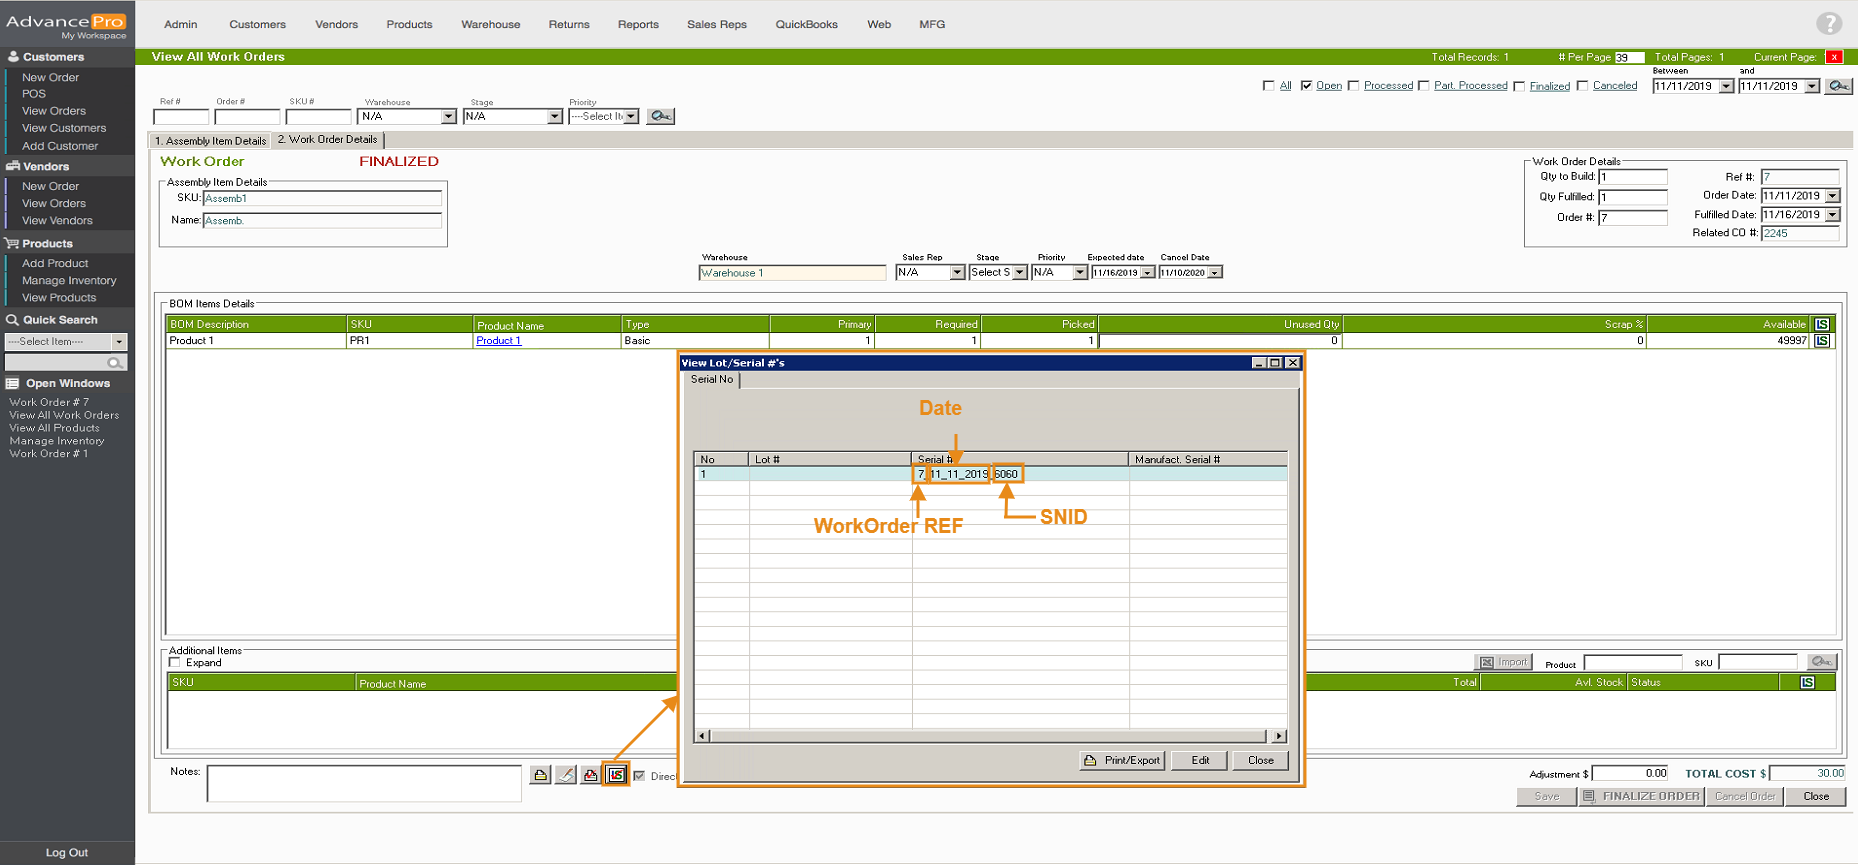Click the serial icon in Additional Items header
The image size is (1858, 865).
tap(1807, 682)
